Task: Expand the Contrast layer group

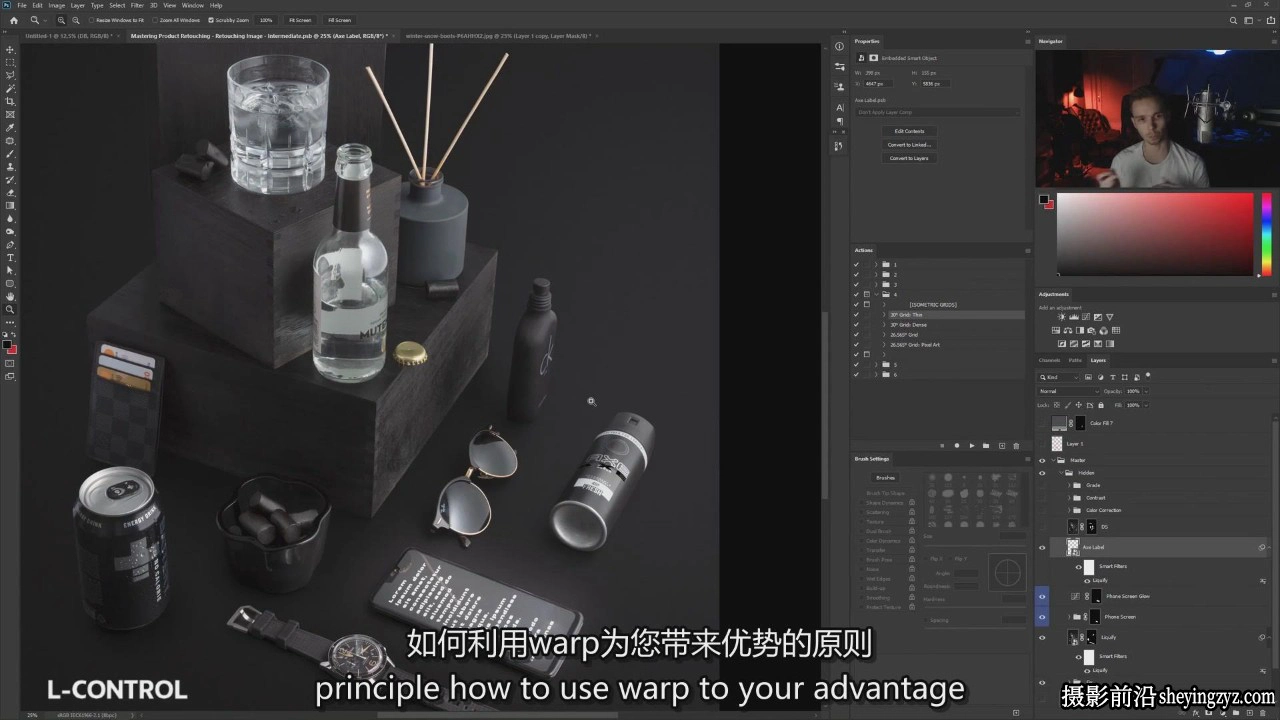Action: point(1071,497)
